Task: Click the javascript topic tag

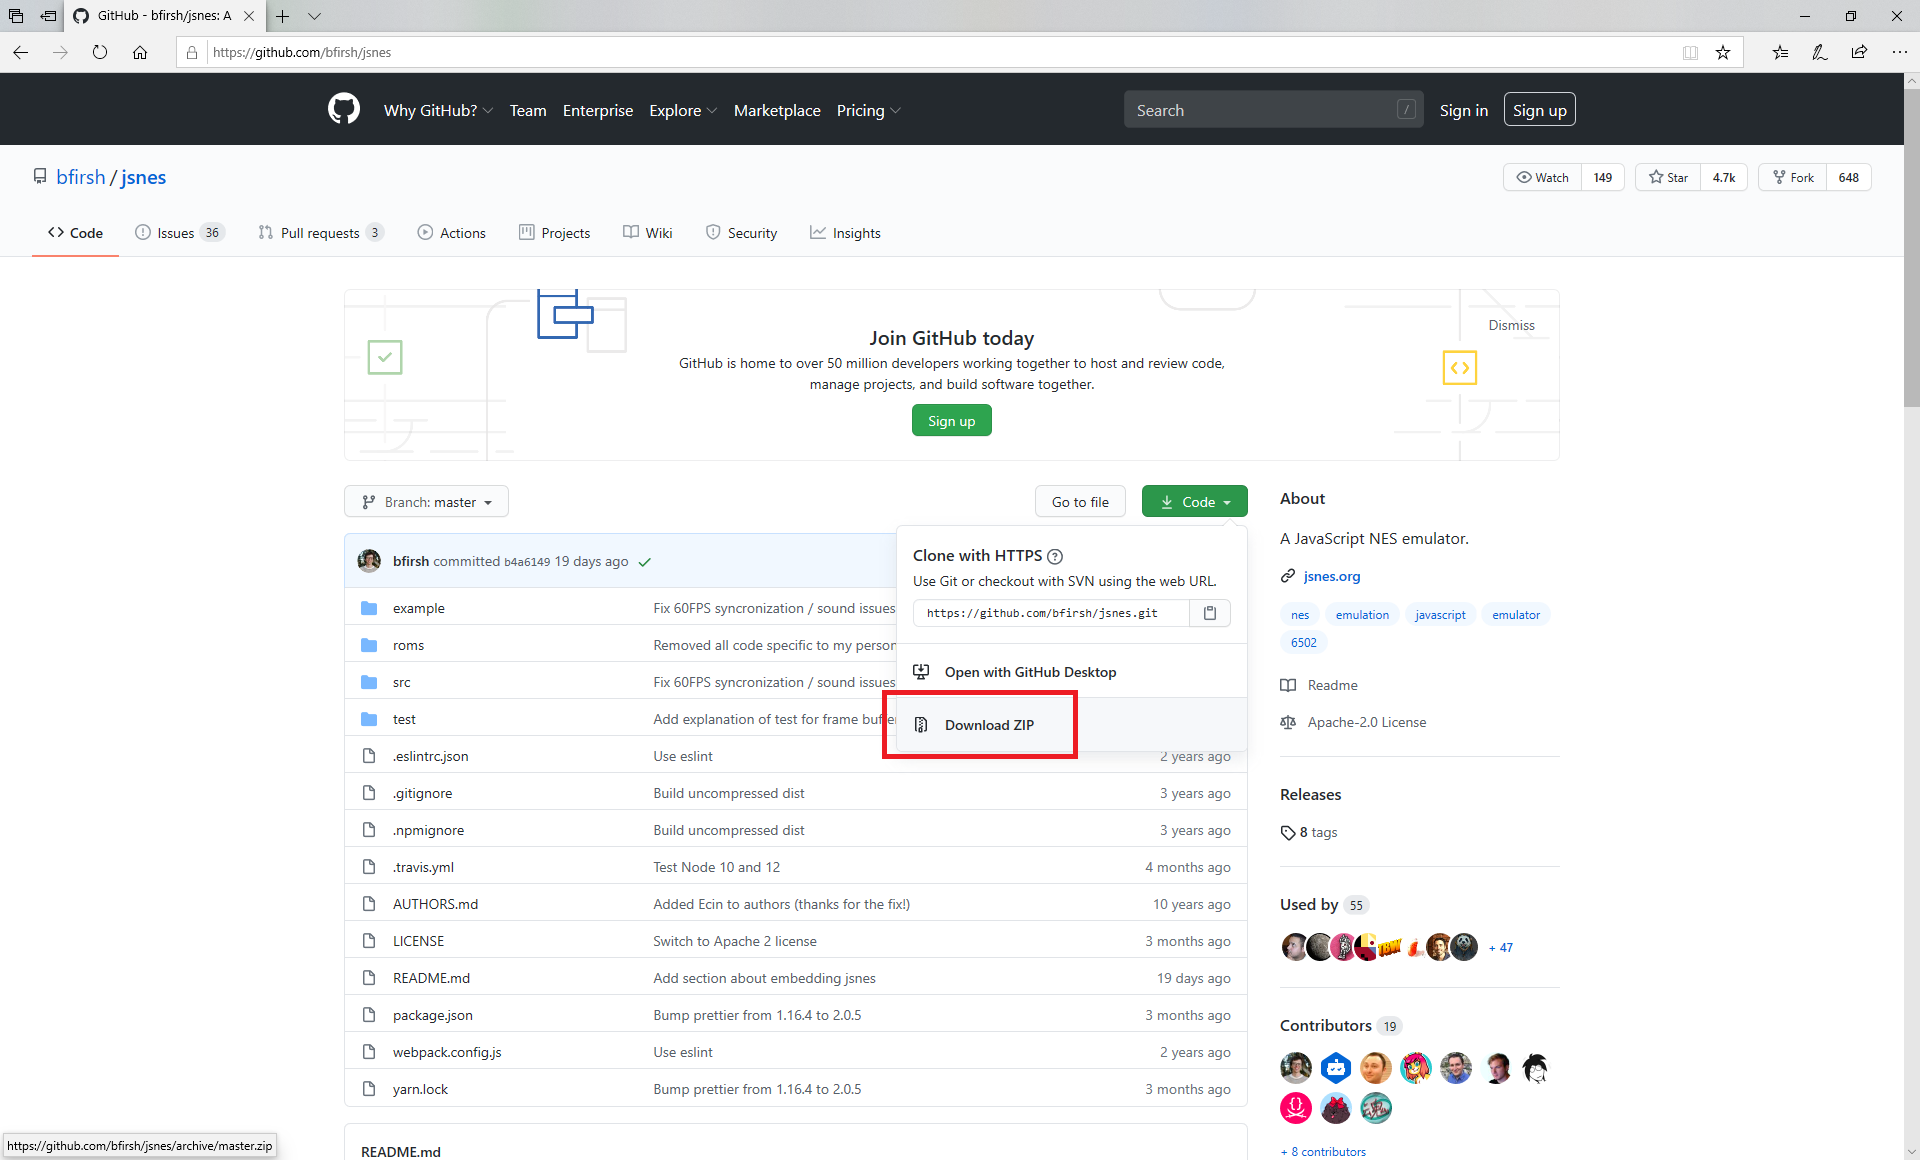Action: pyautogui.click(x=1440, y=615)
